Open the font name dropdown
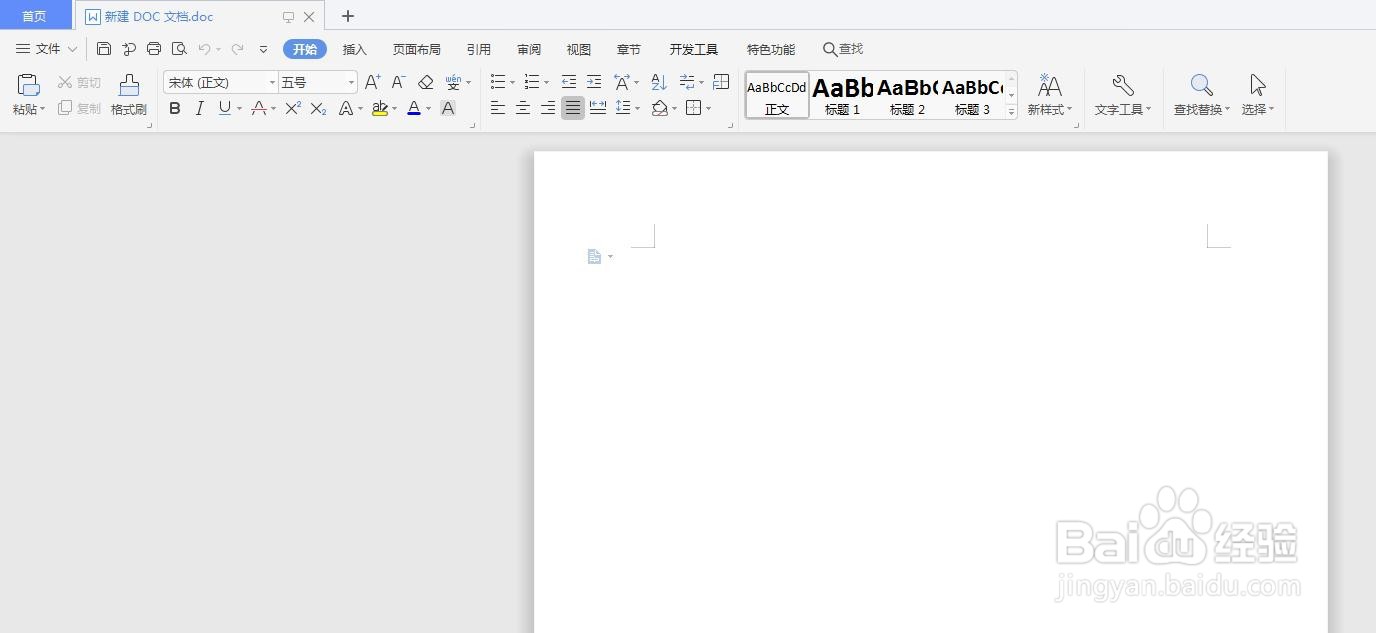This screenshot has height=633, width=1376. click(x=272, y=81)
